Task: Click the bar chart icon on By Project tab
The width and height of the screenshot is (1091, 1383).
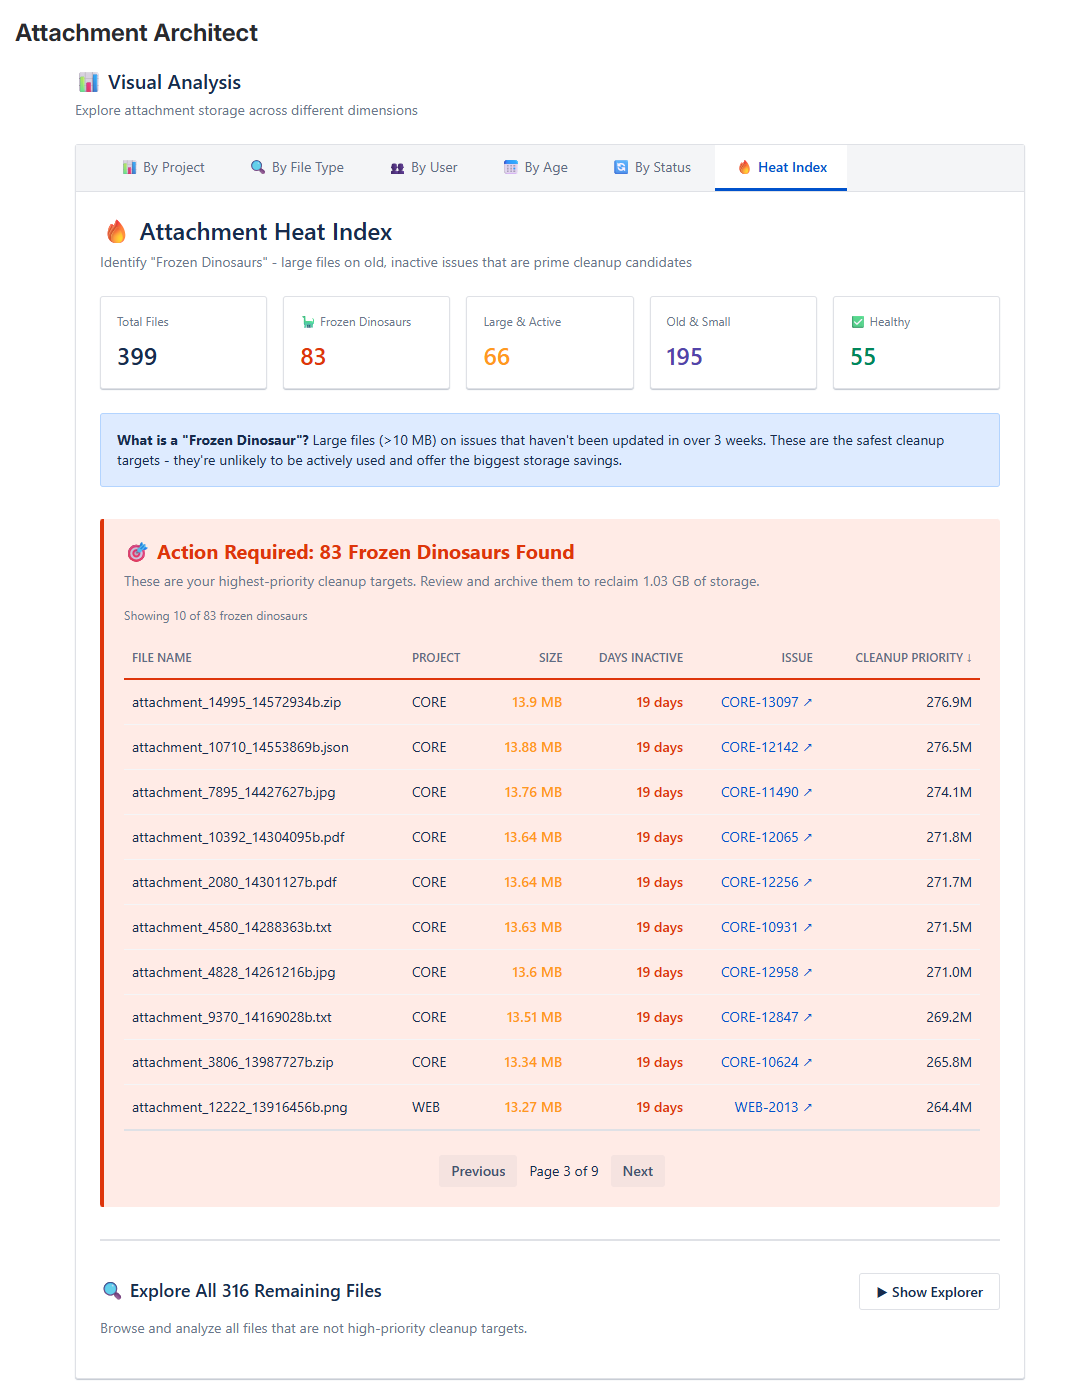Action: coord(130,167)
